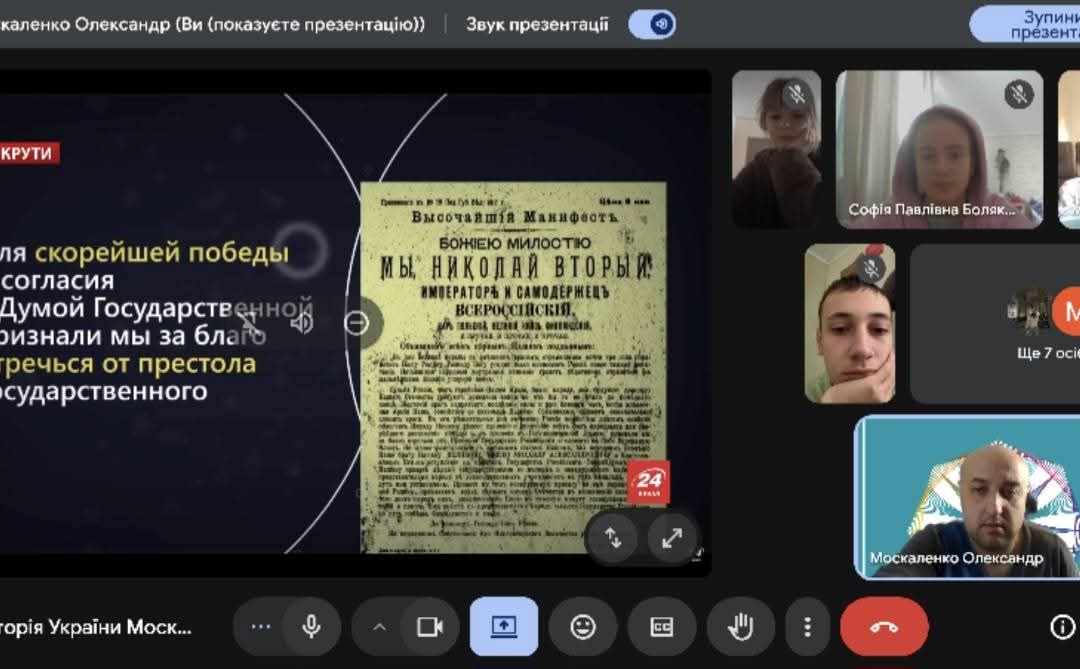Click the КРУТИ red label in the presentation
This screenshot has width=1080, height=669.
click(29, 153)
